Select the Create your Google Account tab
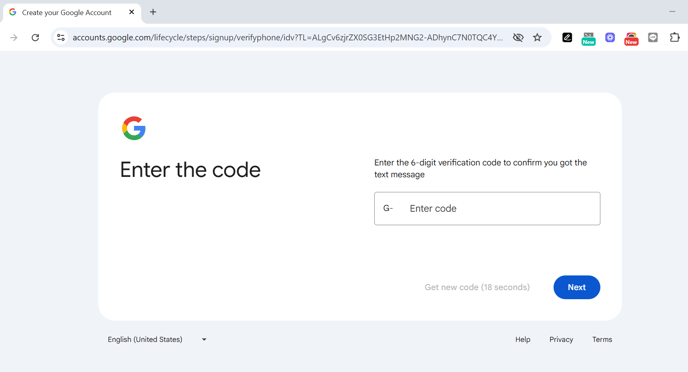 point(72,13)
